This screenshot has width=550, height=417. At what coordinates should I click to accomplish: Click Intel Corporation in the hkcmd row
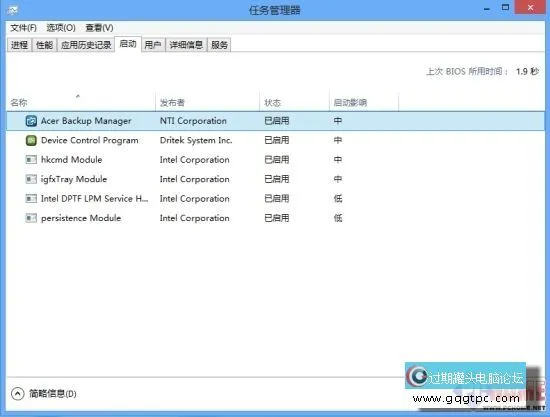tap(195, 160)
